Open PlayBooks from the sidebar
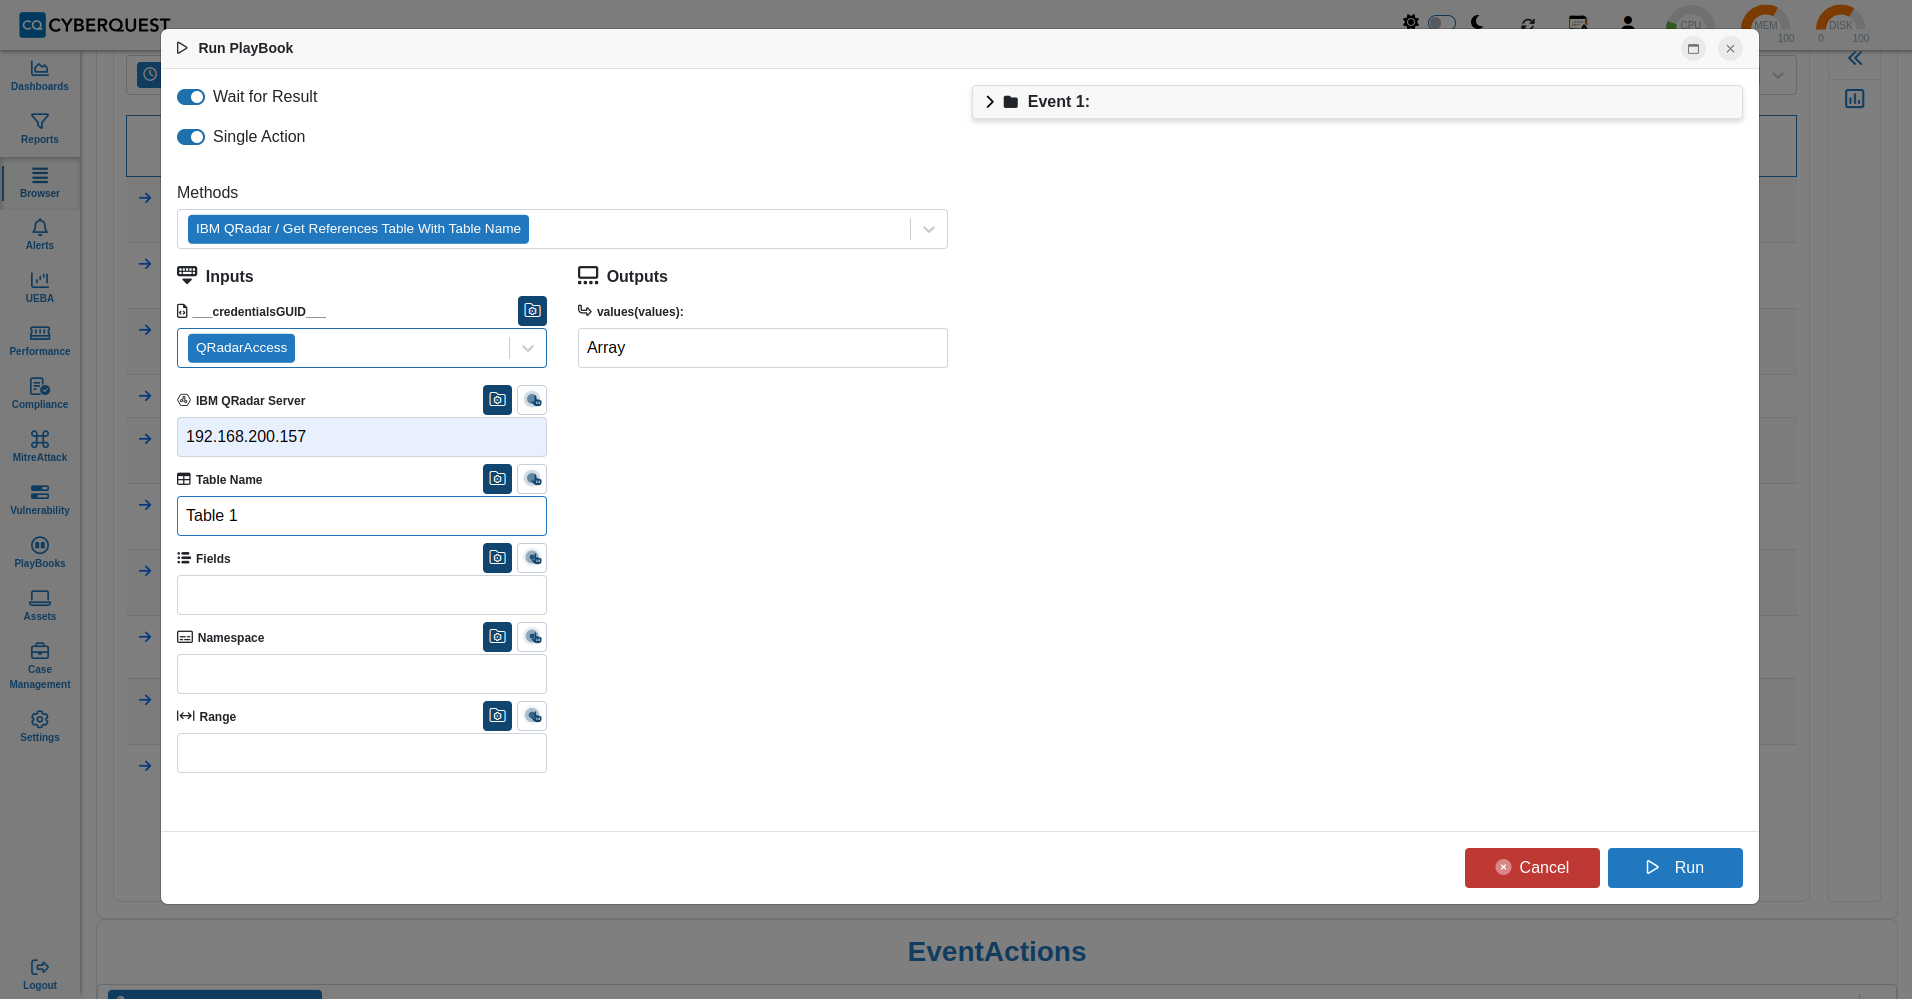1912x999 pixels. tap(40, 552)
